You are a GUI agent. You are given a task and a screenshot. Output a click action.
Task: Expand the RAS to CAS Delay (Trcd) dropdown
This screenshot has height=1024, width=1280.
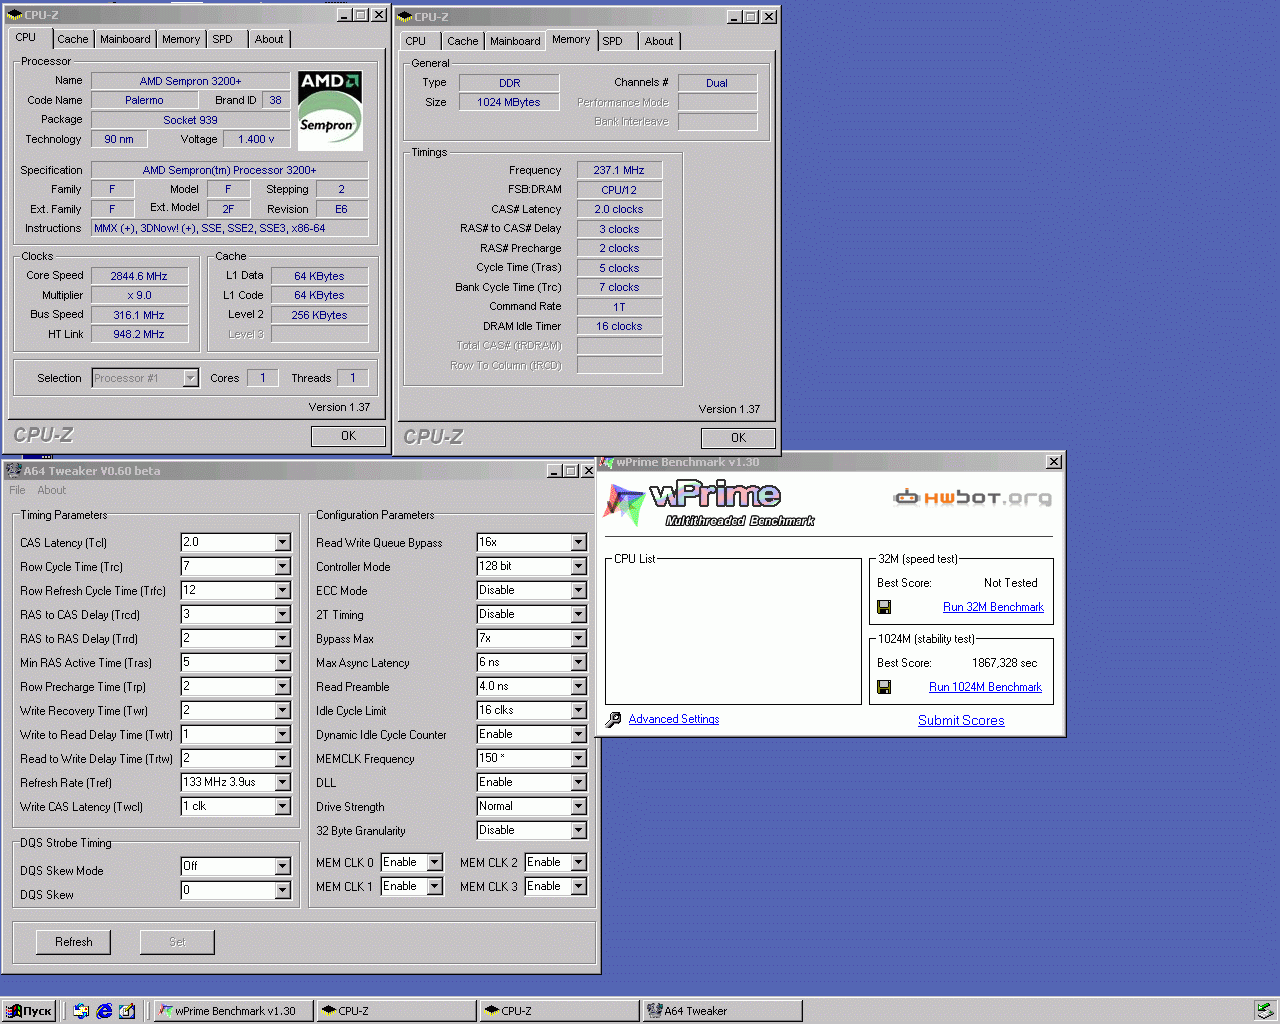(x=283, y=614)
